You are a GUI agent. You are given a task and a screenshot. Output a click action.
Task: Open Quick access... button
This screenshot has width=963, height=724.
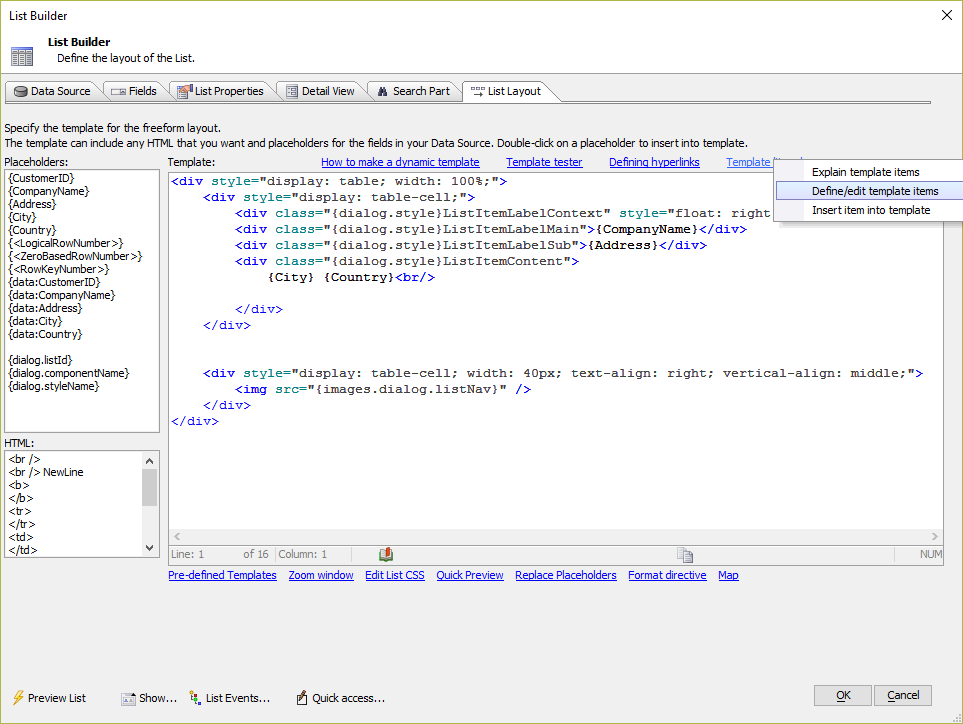pyautogui.click(x=341, y=698)
